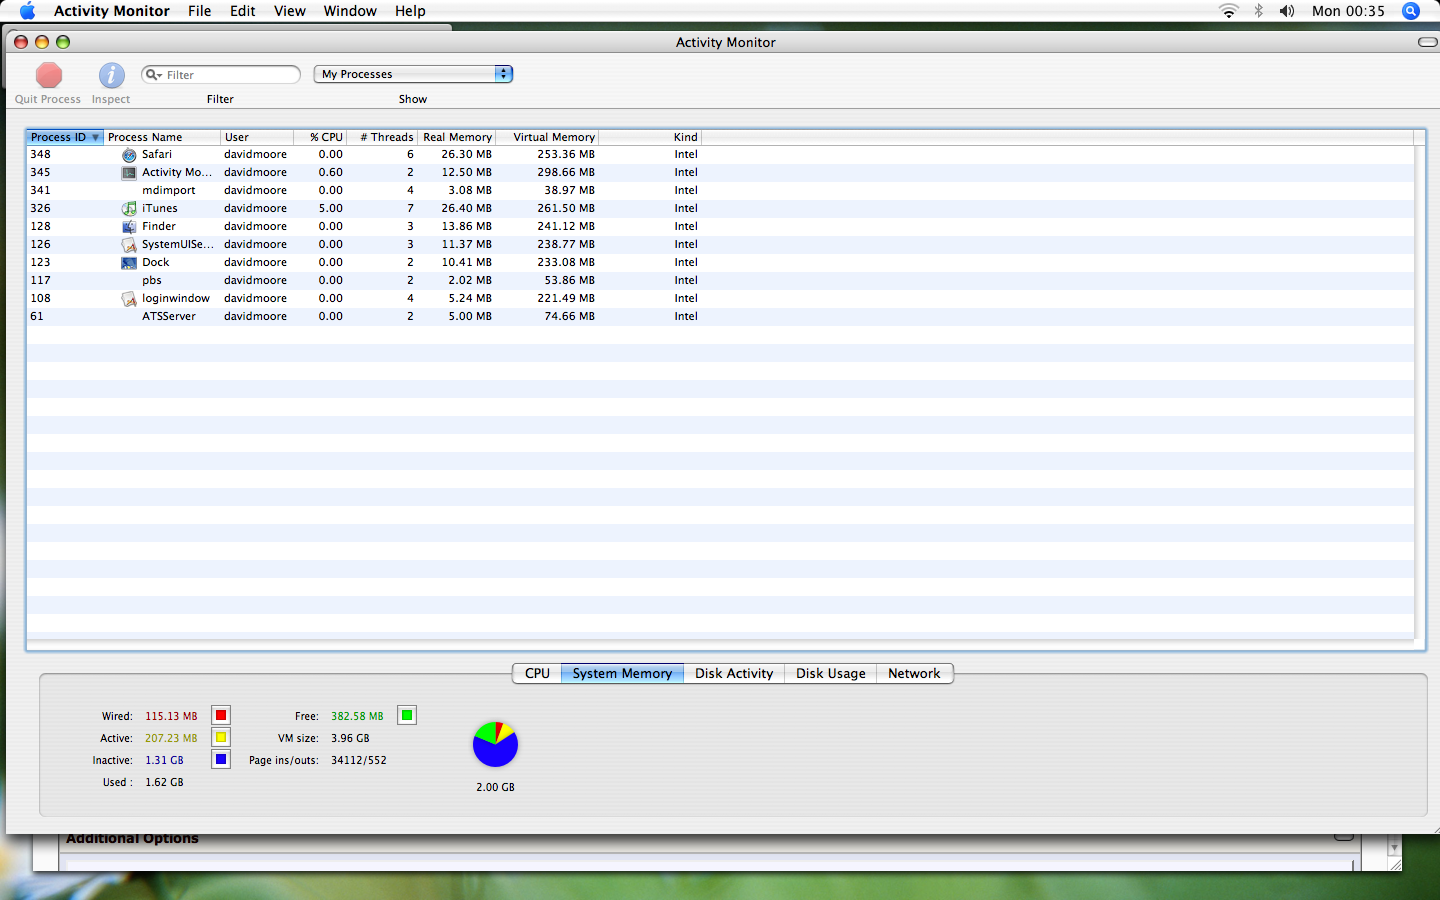Sort by Kind column header
The height and width of the screenshot is (900, 1440).
[650, 137]
